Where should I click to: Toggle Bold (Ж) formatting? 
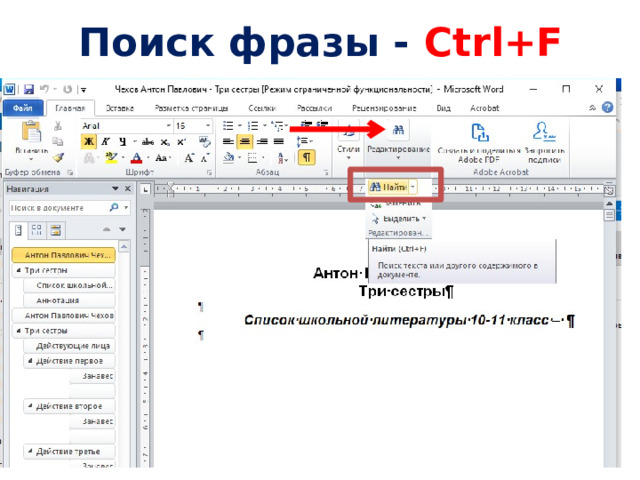tap(89, 142)
